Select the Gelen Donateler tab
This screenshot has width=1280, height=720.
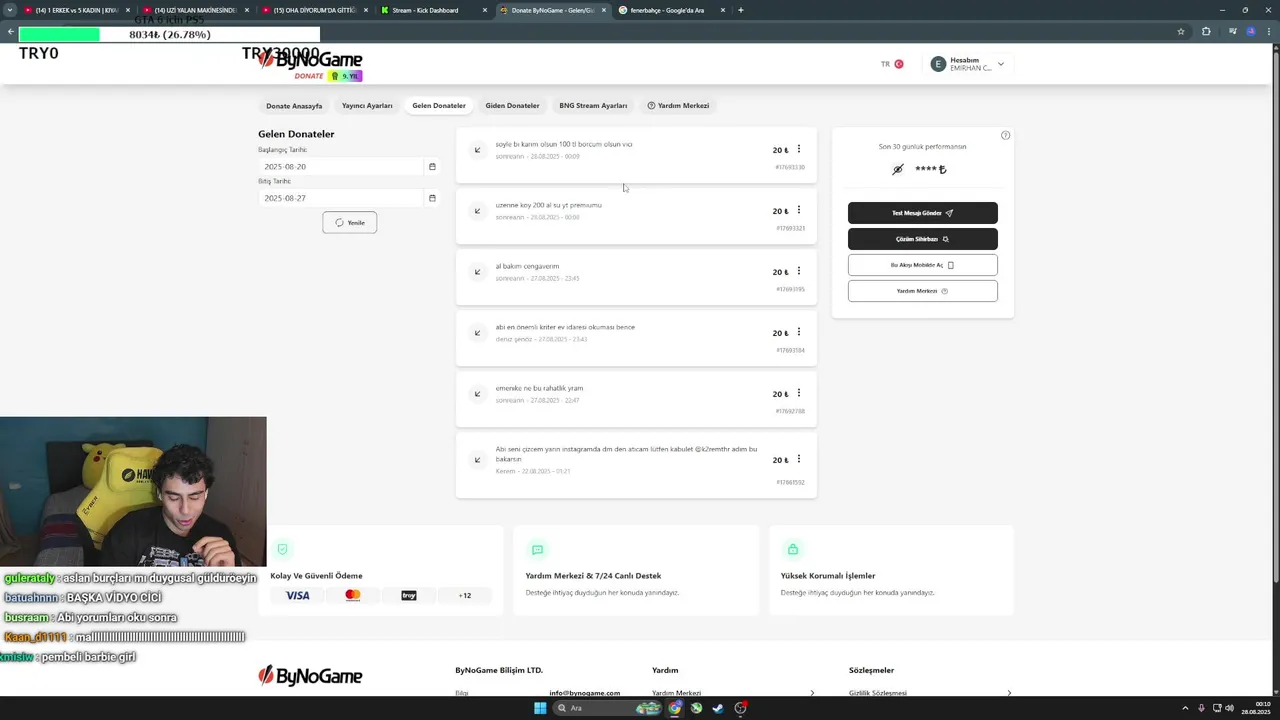point(439,105)
